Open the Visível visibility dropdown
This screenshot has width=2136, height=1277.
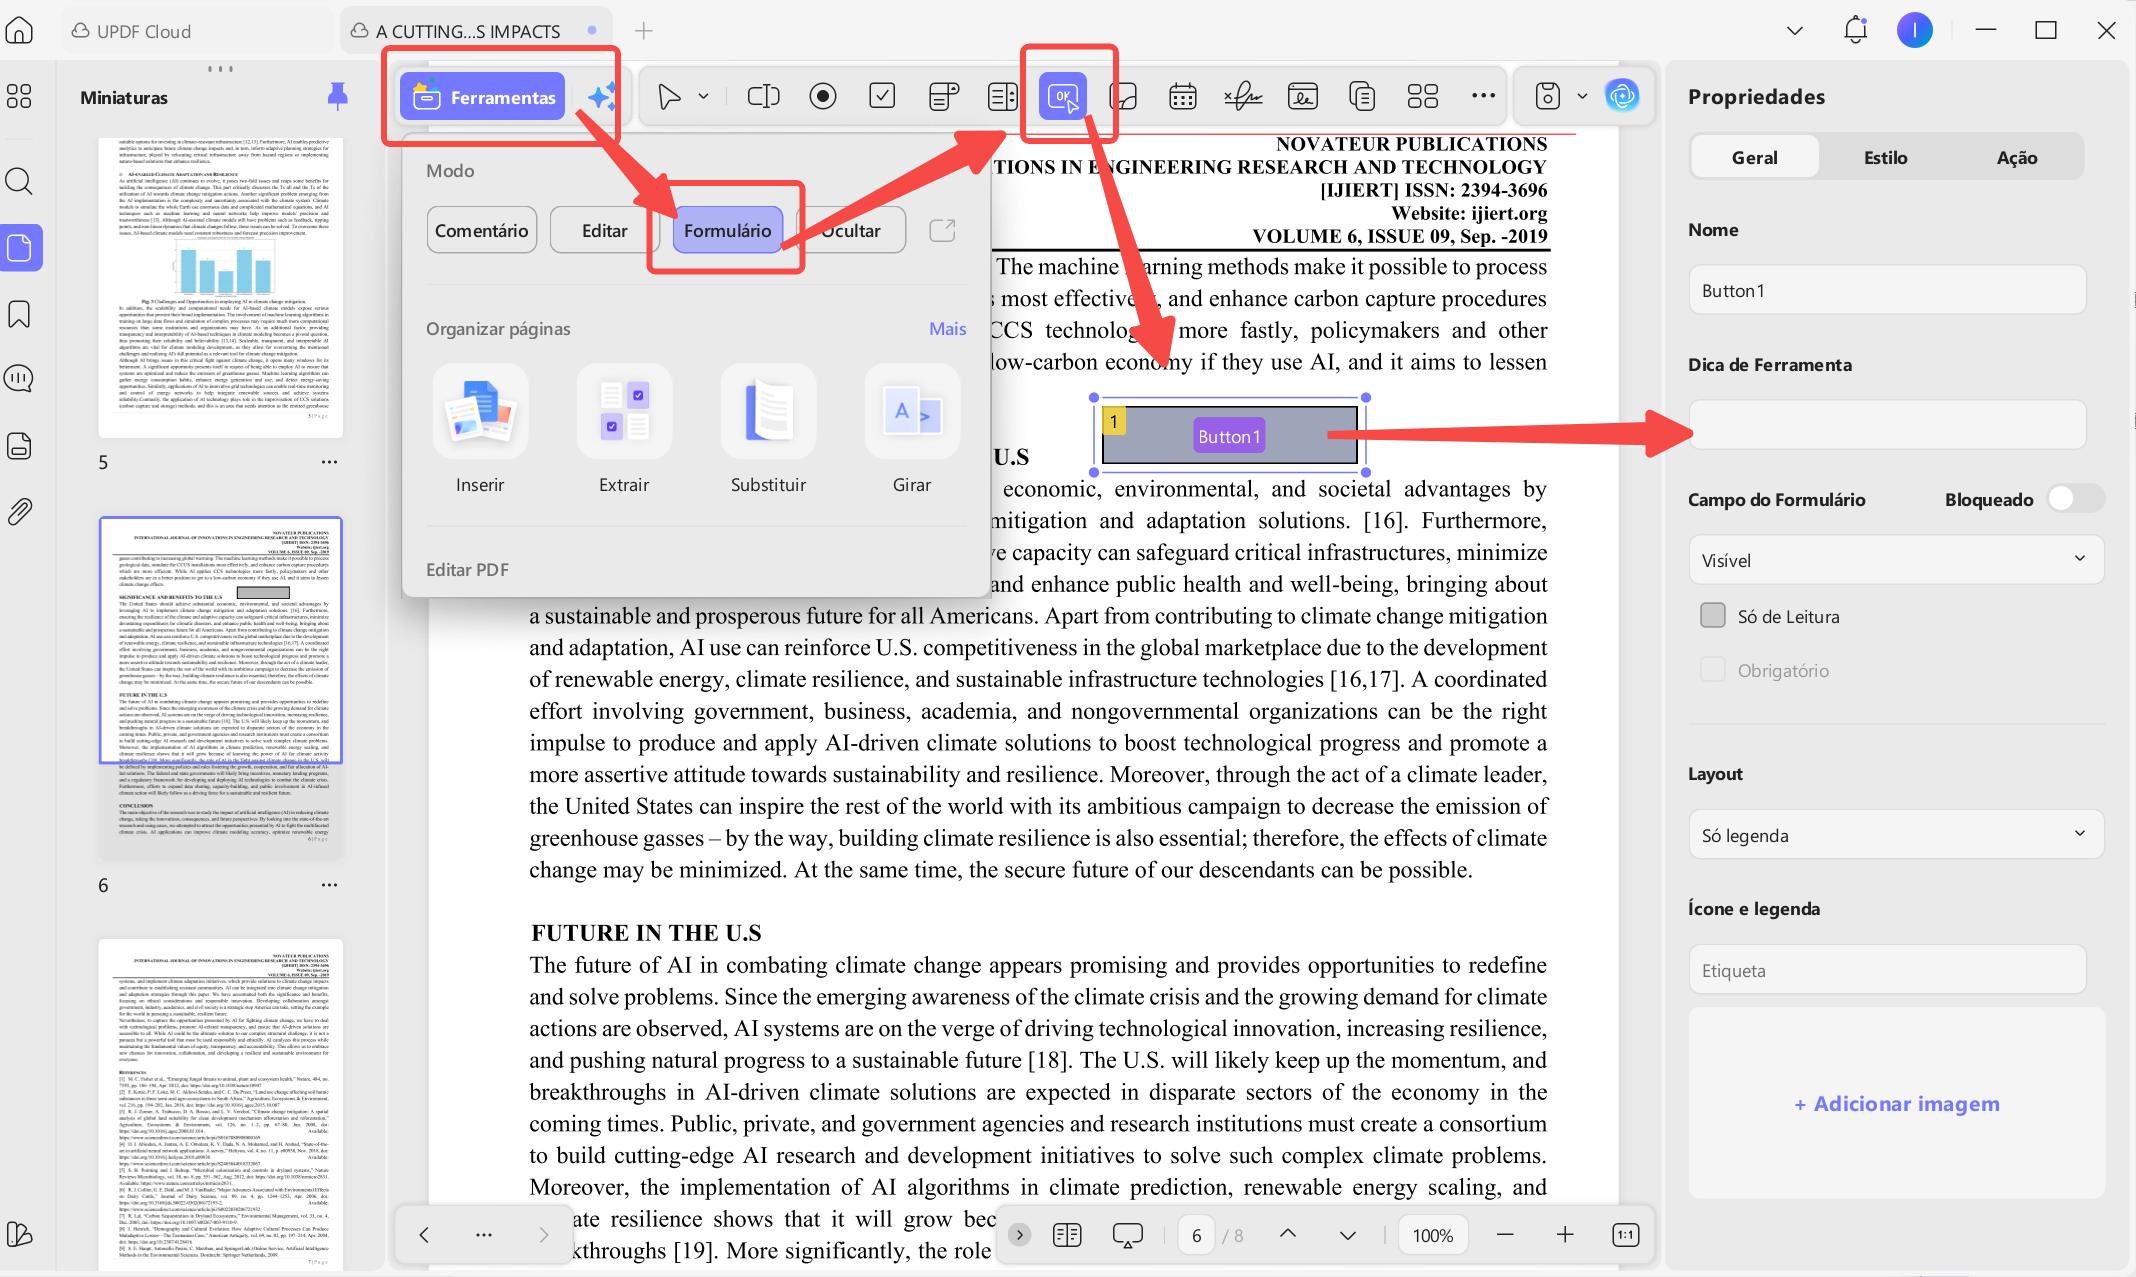click(x=1896, y=560)
